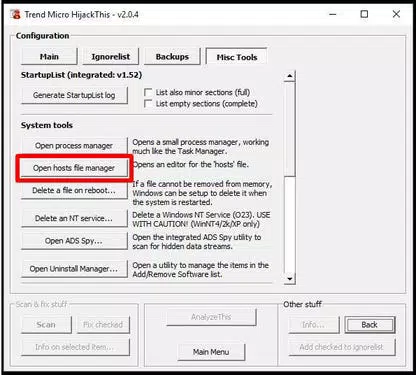Viewport: 416px width, 375px height.
Task: Click window title 'Trend Micro HijackThis - v2.0.4'
Action: 81,15
